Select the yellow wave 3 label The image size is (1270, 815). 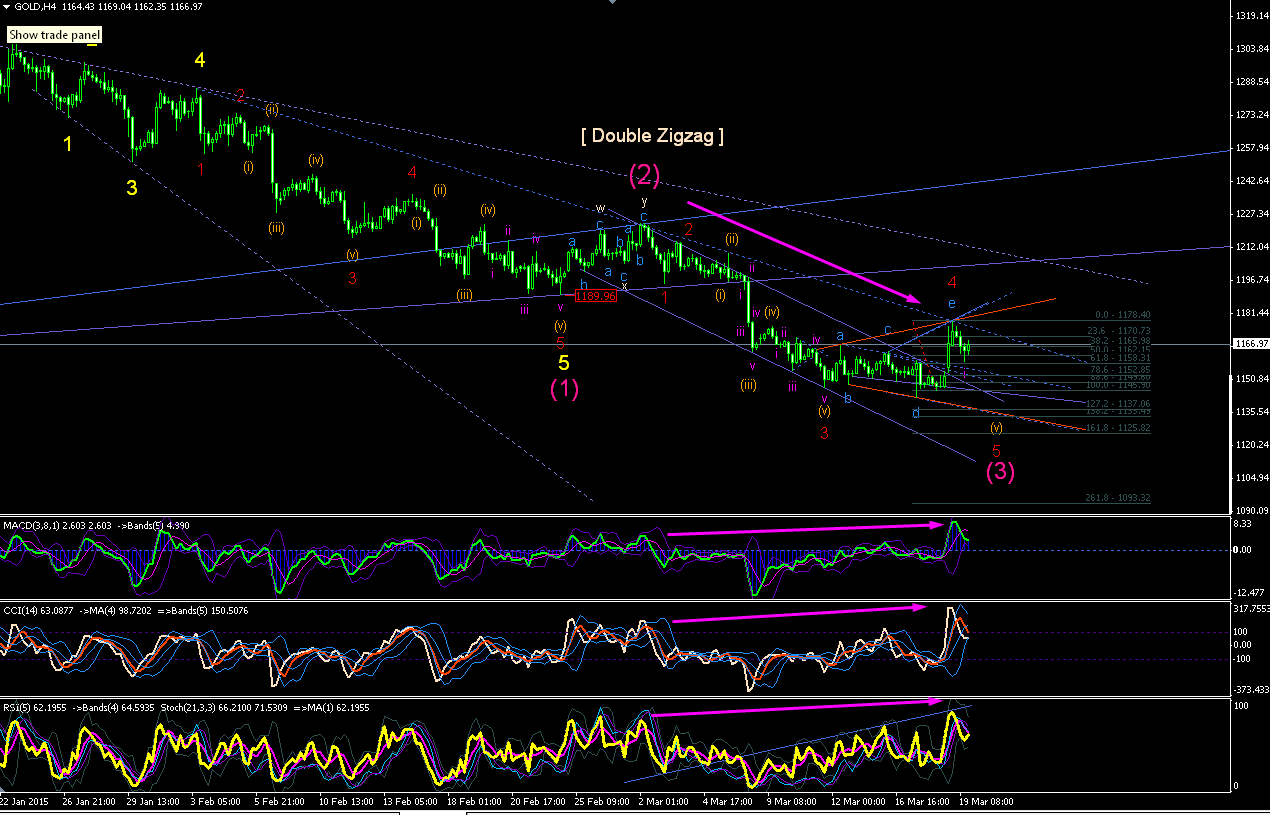[132, 187]
